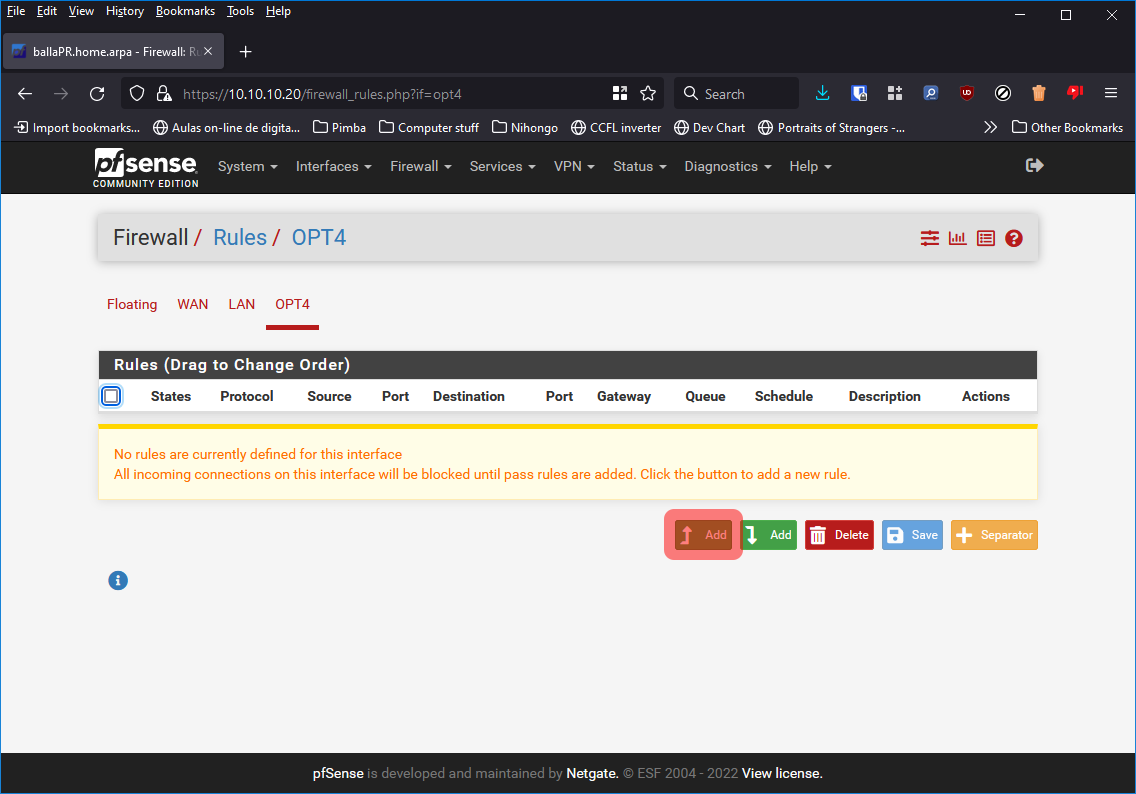Expand the Interfaces dropdown menu
Image resolution: width=1136 pixels, height=794 pixels.
(x=333, y=166)
